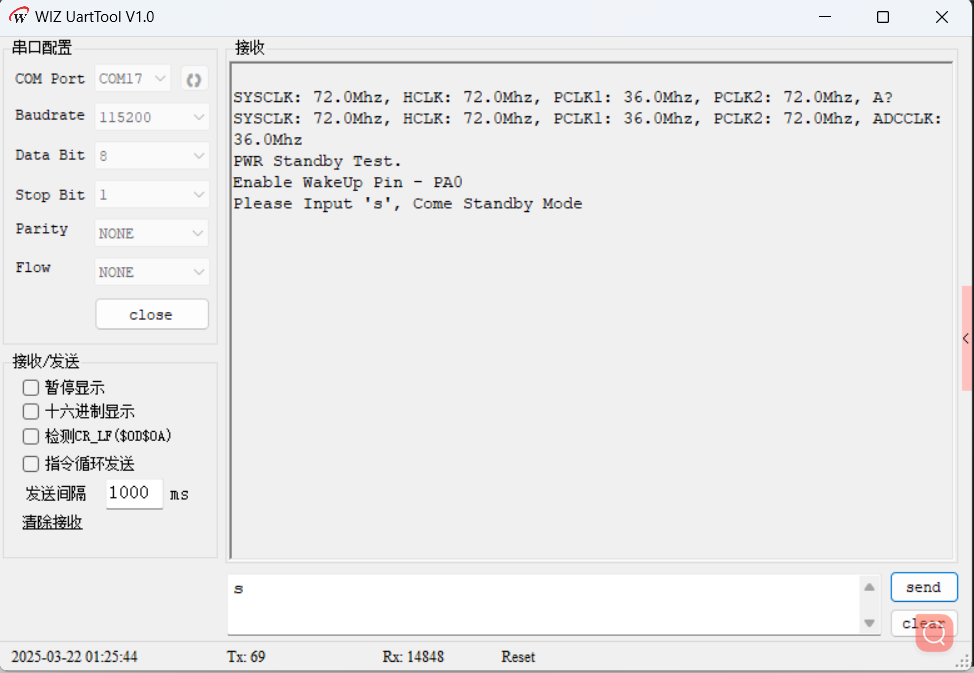Expand the Parity dropdown
This screenshot has height=673, width=974.
click(152, 233)
